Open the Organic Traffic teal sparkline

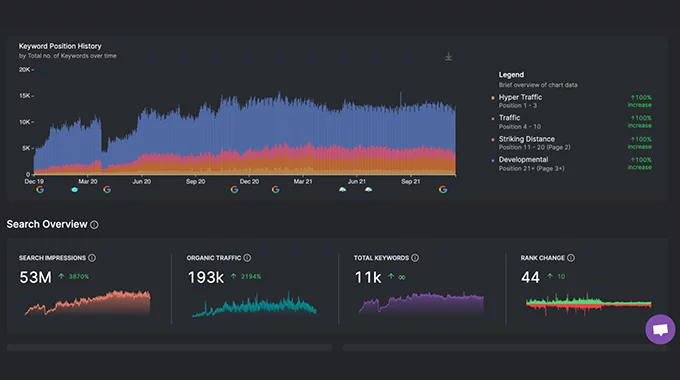pyautogui.click(x=254, y=305)
